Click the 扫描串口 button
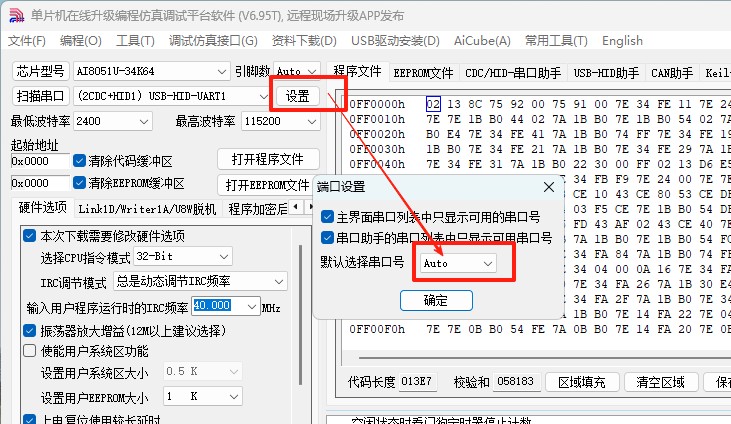Viewport: 731px width, 424px height. [x=40, y=96]
